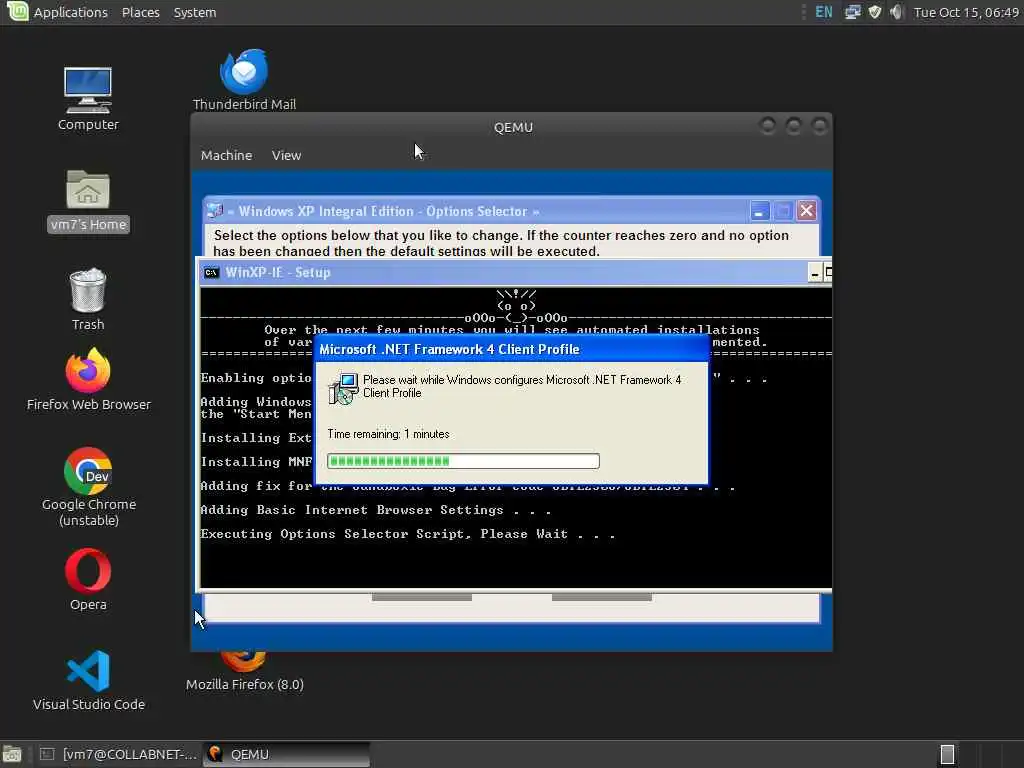Click the Options Selector window icon

(x=214, y=211)
